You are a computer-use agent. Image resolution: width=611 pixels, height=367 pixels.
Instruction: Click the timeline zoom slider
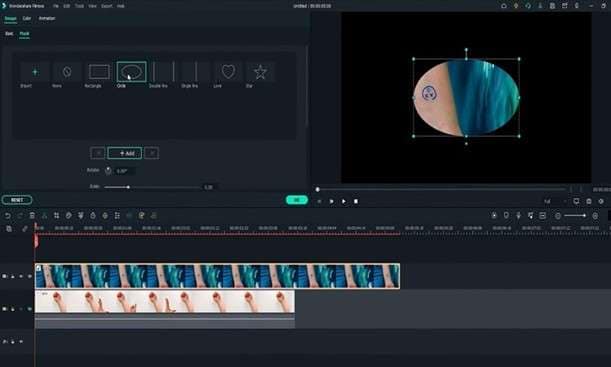tap(575, 215)
